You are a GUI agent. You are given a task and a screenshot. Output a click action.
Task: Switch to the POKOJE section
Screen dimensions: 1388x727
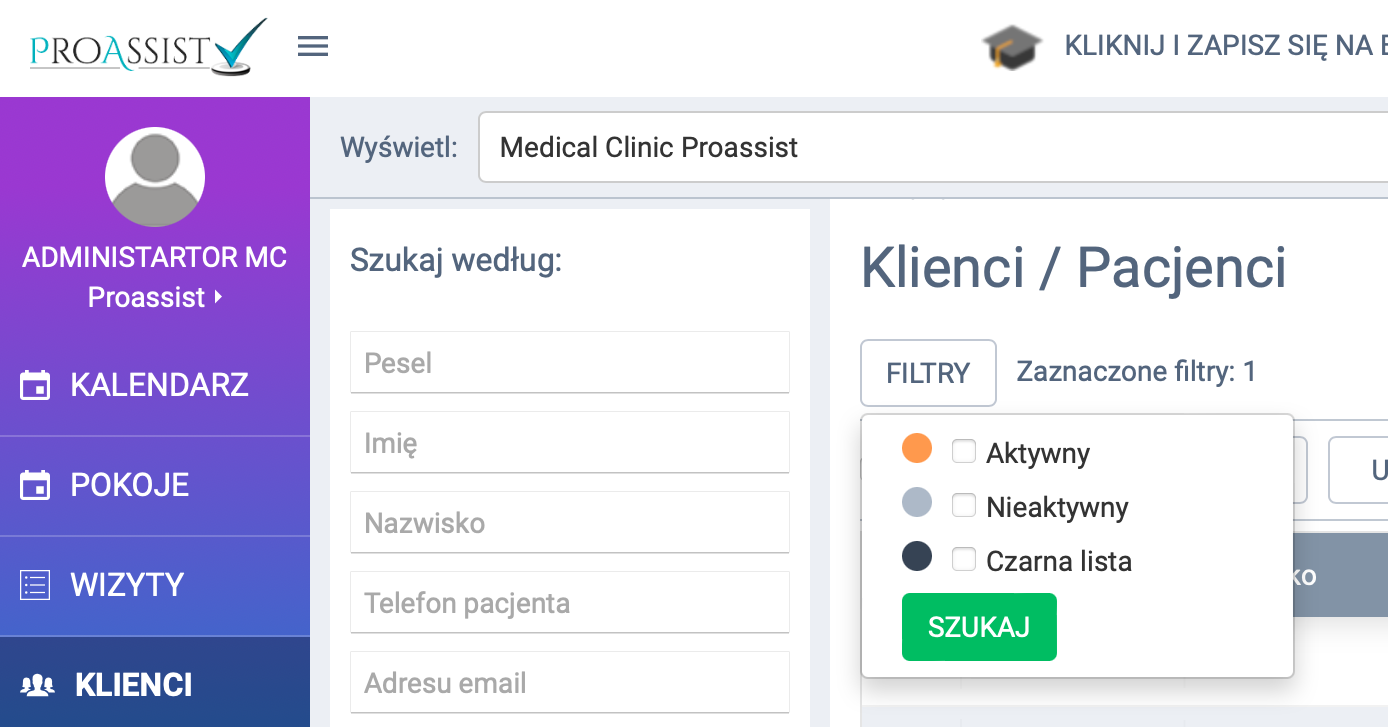(130, 483)
